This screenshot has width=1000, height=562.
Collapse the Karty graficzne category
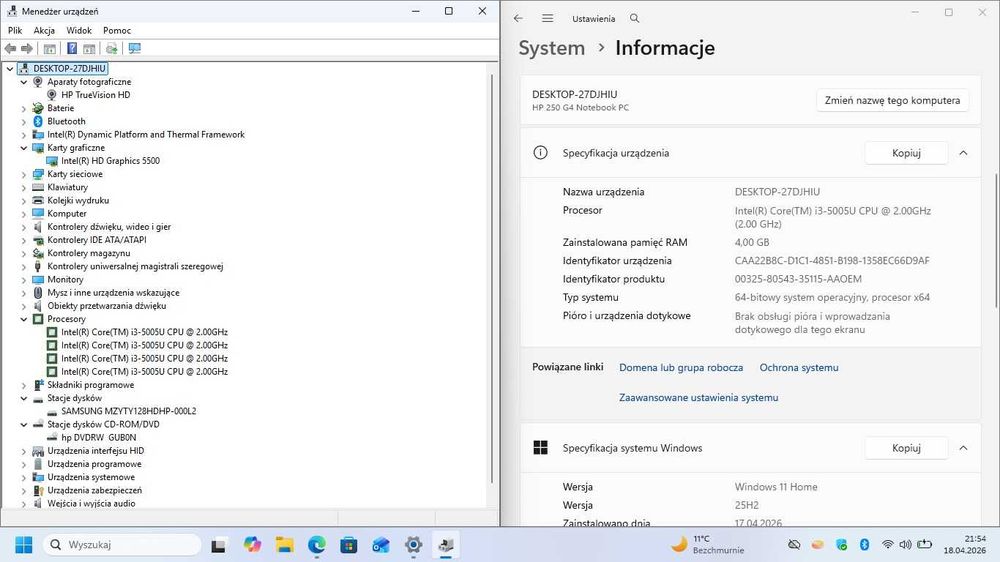pyautogui.click(x=24, y=148)
